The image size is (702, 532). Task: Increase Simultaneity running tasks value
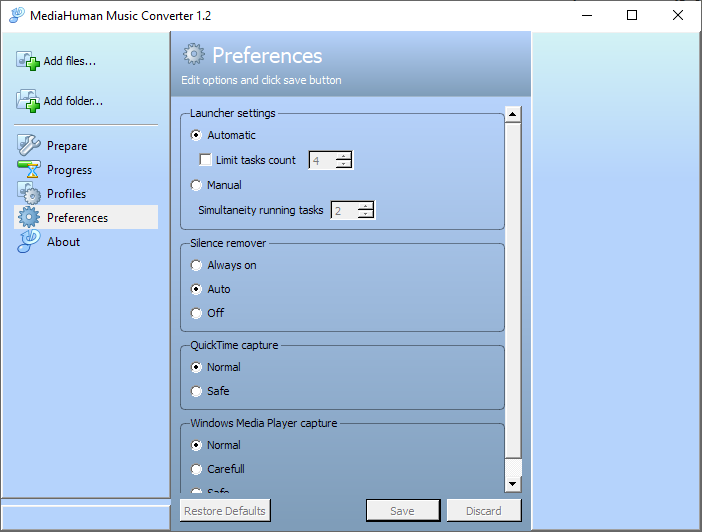coord(365,206)
